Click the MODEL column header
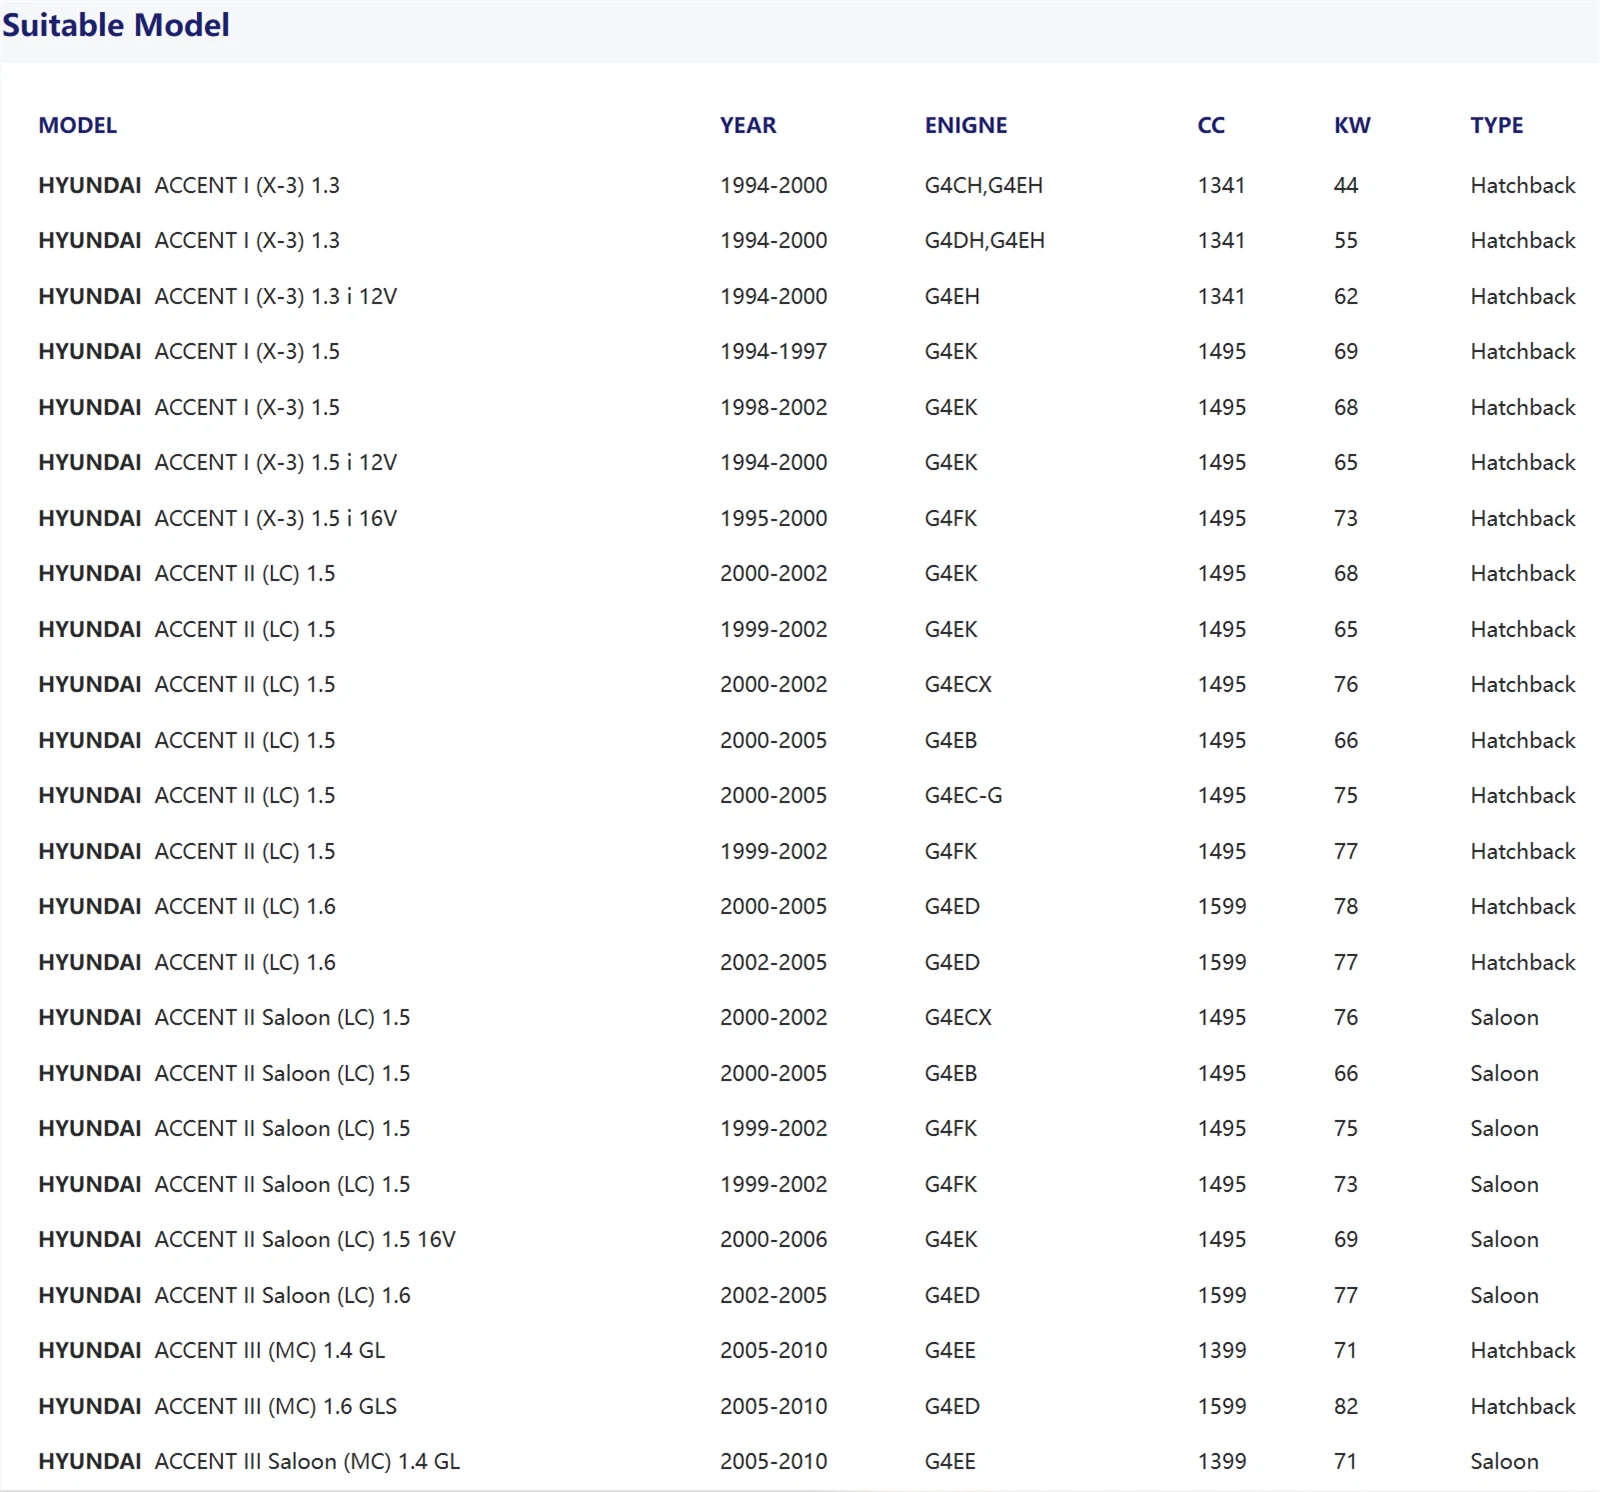The image size is (1600, 1492). point(78,125)
